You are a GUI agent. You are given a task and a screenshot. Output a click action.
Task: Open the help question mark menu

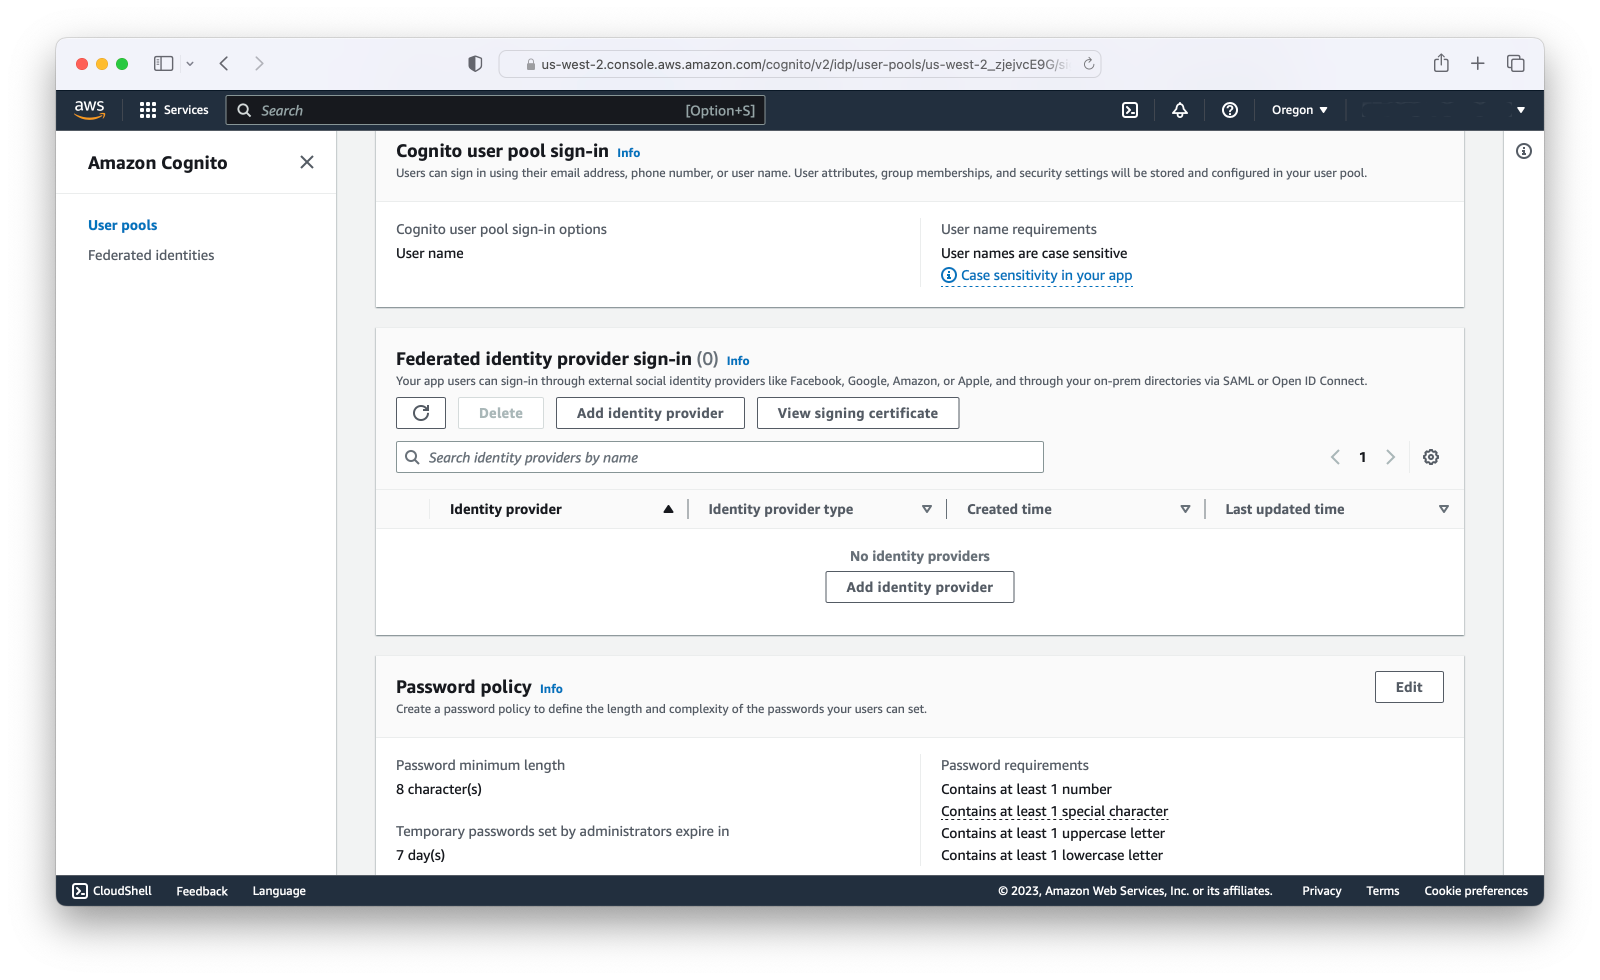[1230, 110]
